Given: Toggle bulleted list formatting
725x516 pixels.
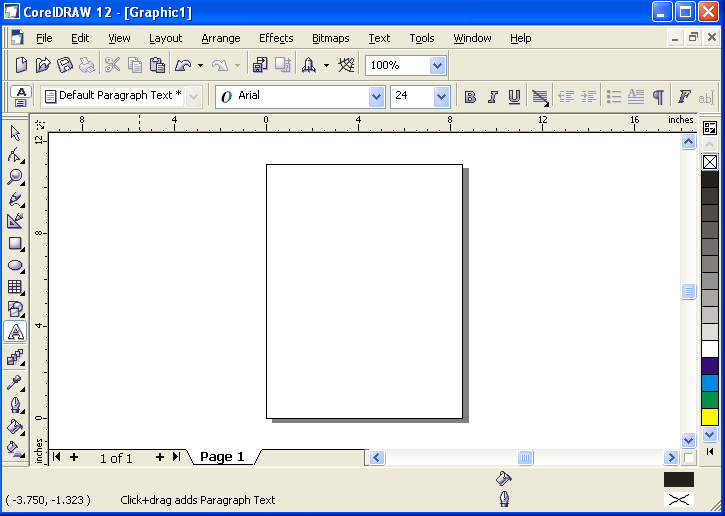Looking at the screenshot, I should [614, 97].
